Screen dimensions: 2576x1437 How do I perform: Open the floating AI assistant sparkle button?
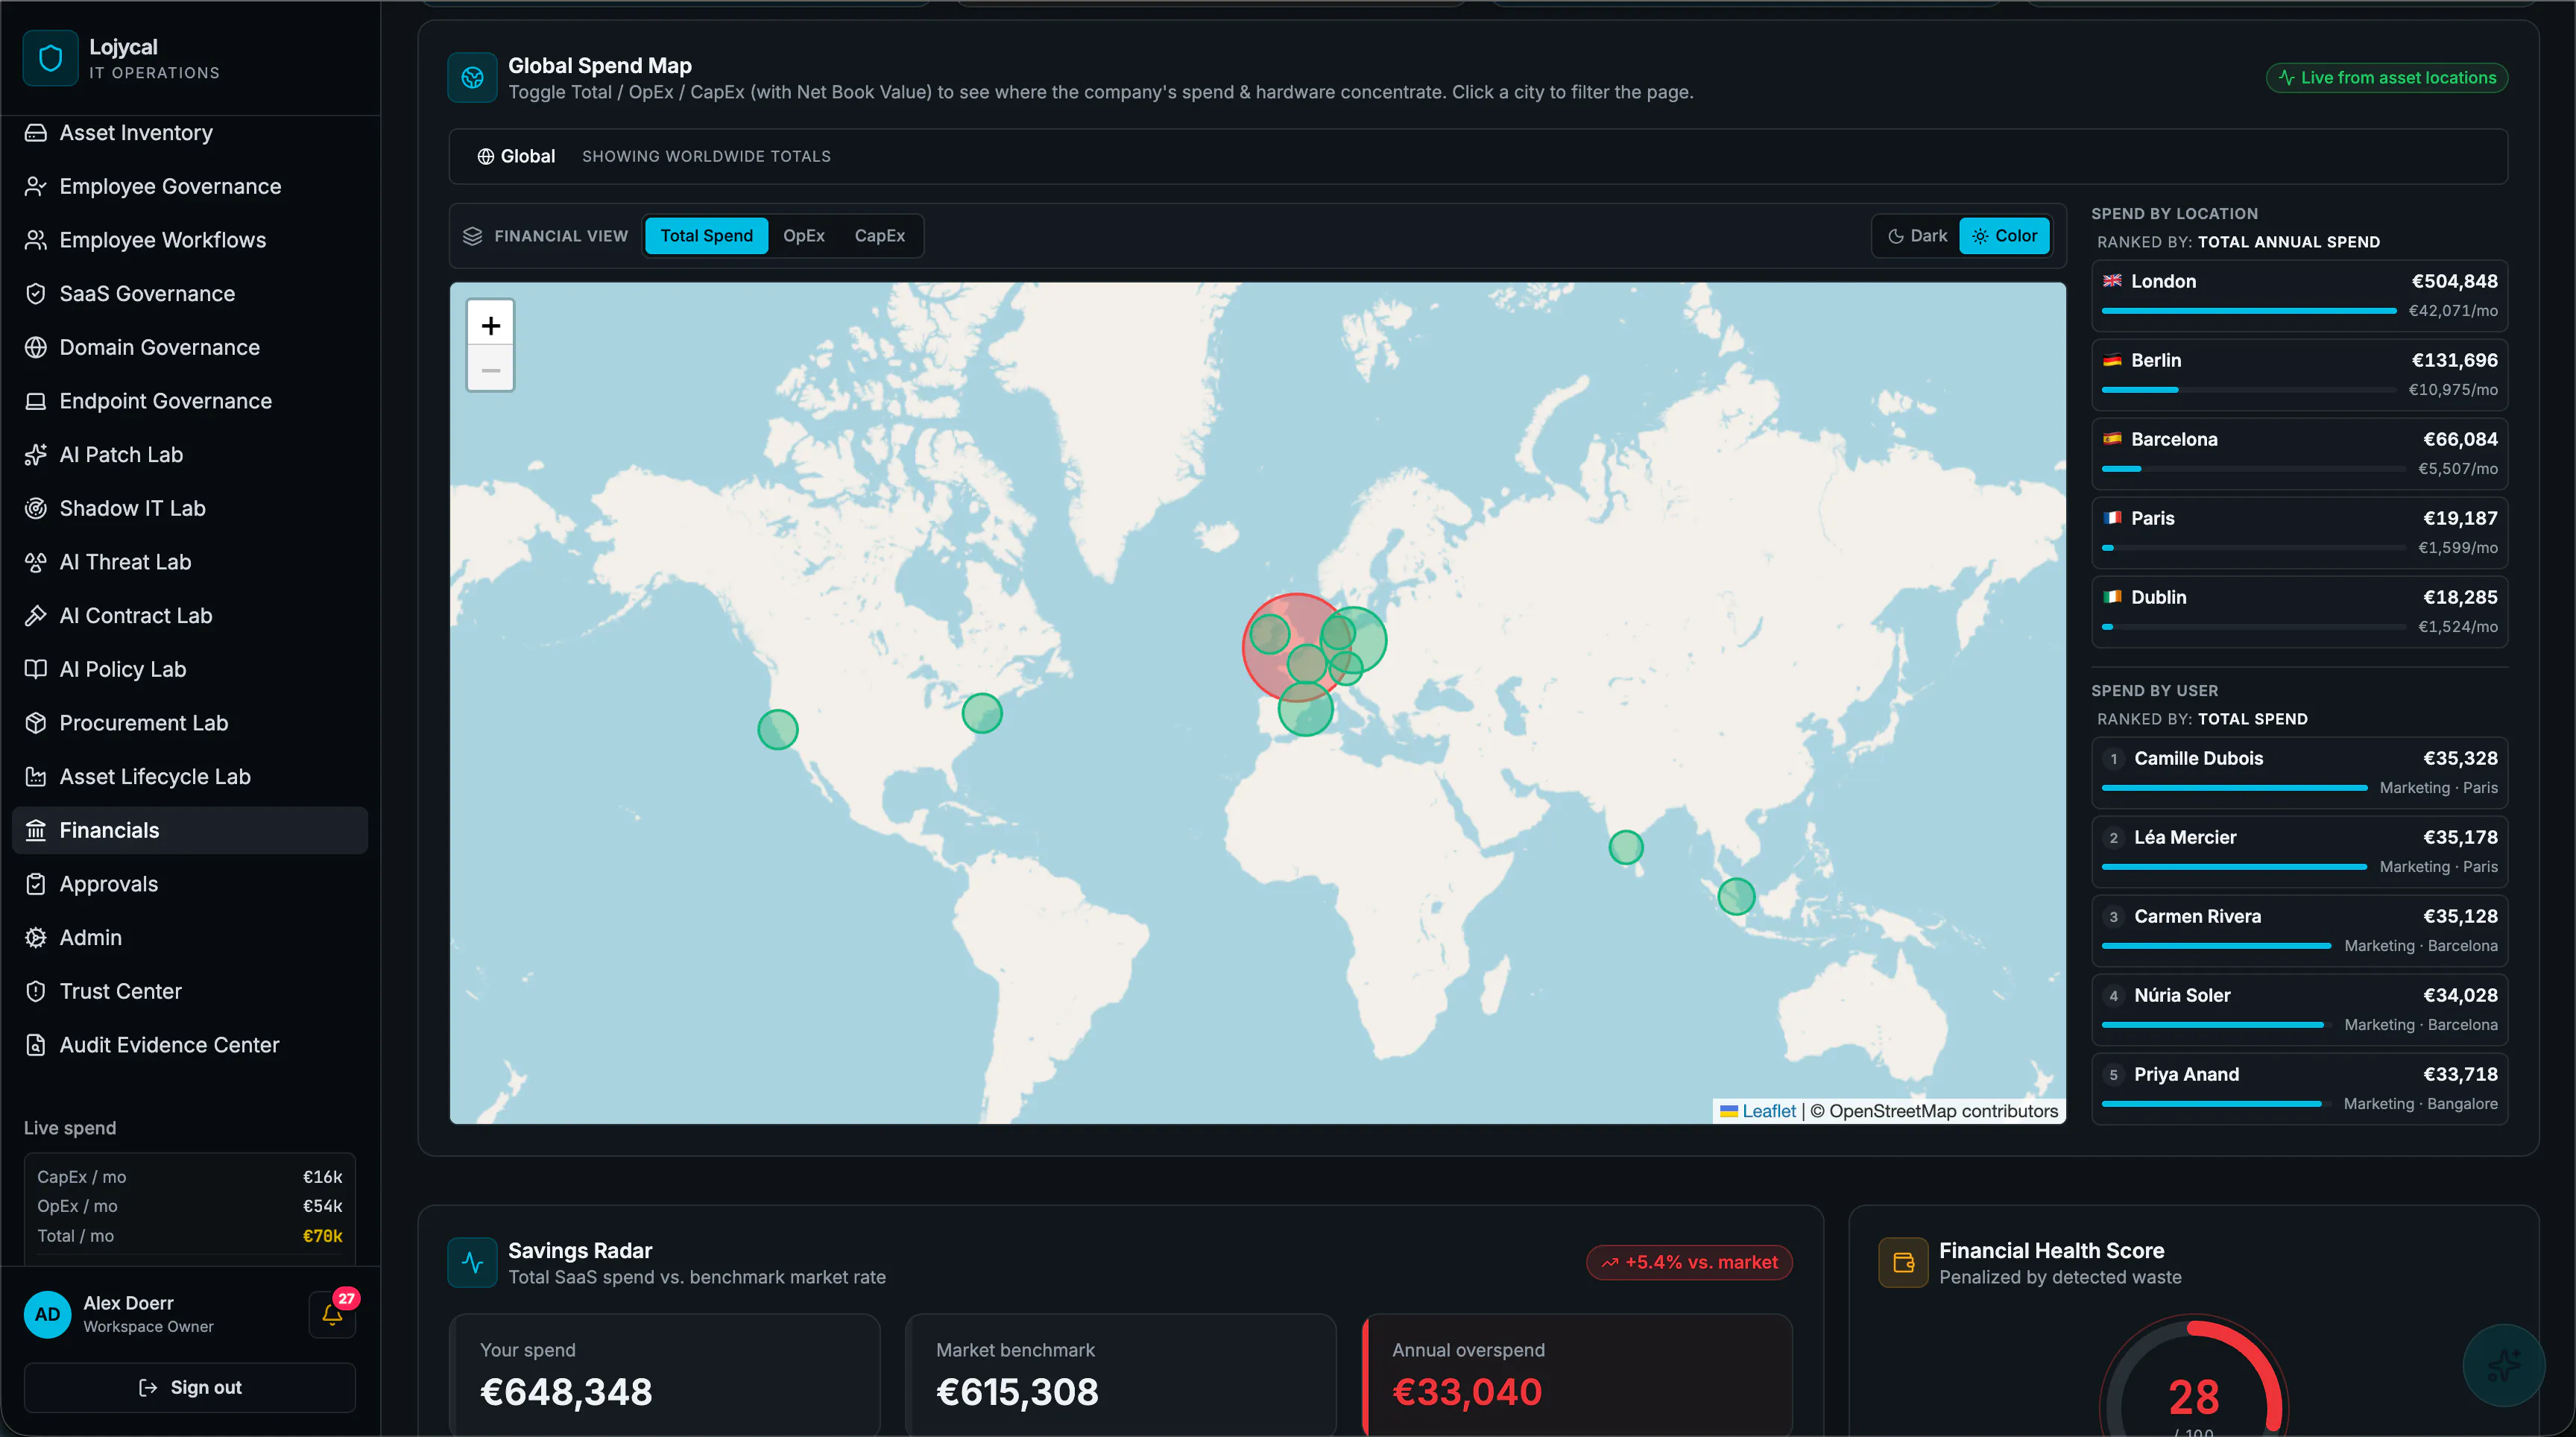[x=2503, y=1365]
